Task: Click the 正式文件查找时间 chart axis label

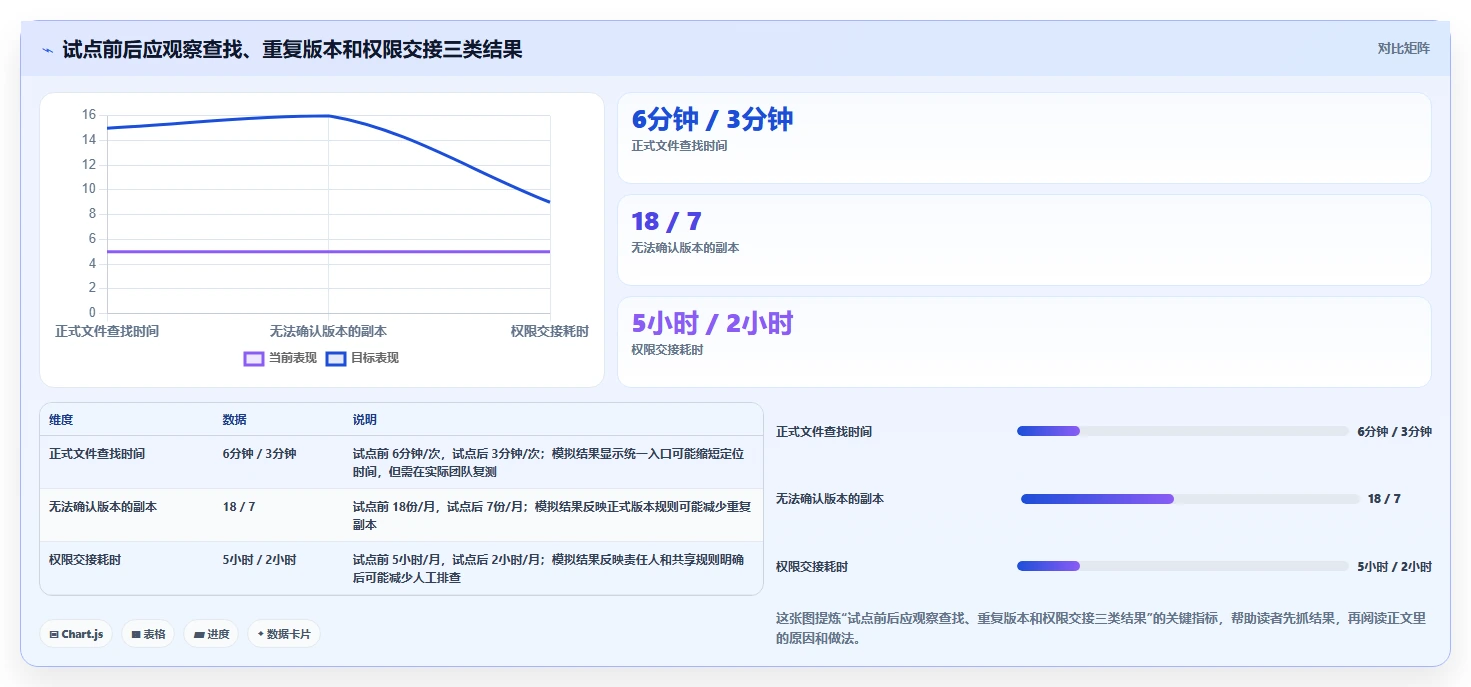Action: coord(107,331)
